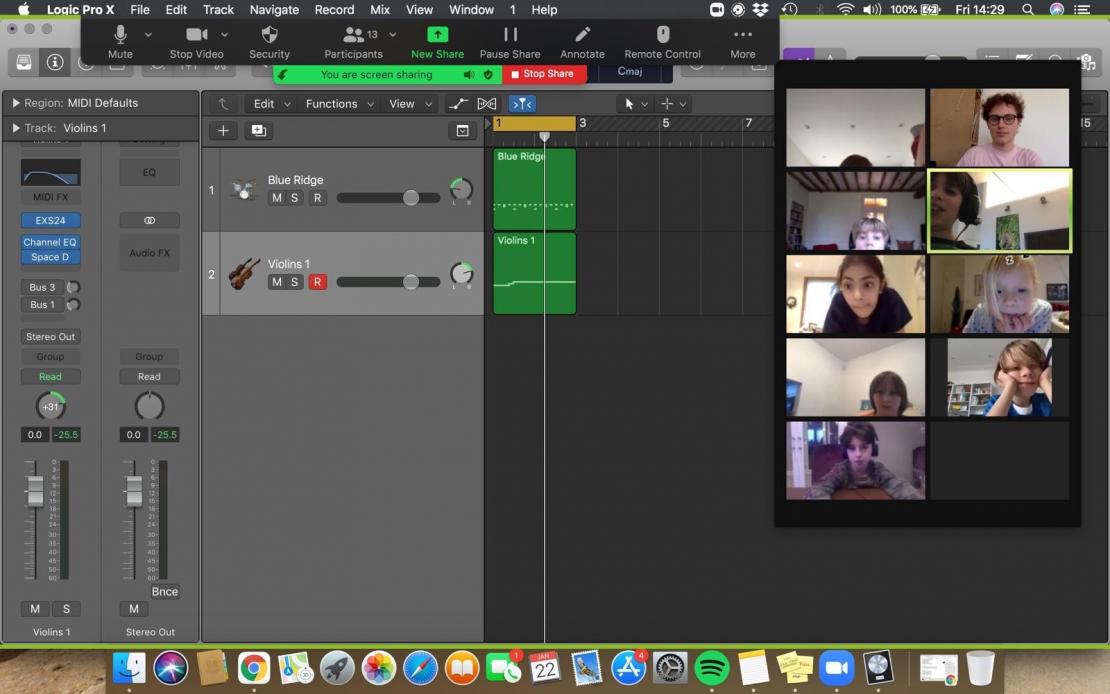
Task: Click the Flex show/hide icon
Action: [487, 104]
